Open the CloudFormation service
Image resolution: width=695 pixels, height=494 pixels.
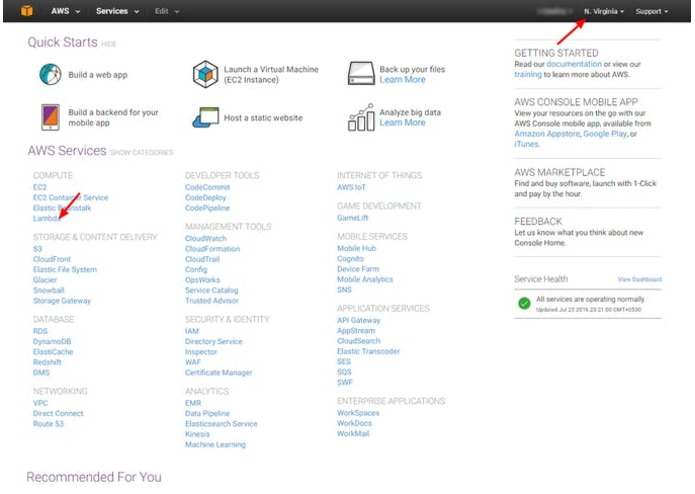(212, 249)
